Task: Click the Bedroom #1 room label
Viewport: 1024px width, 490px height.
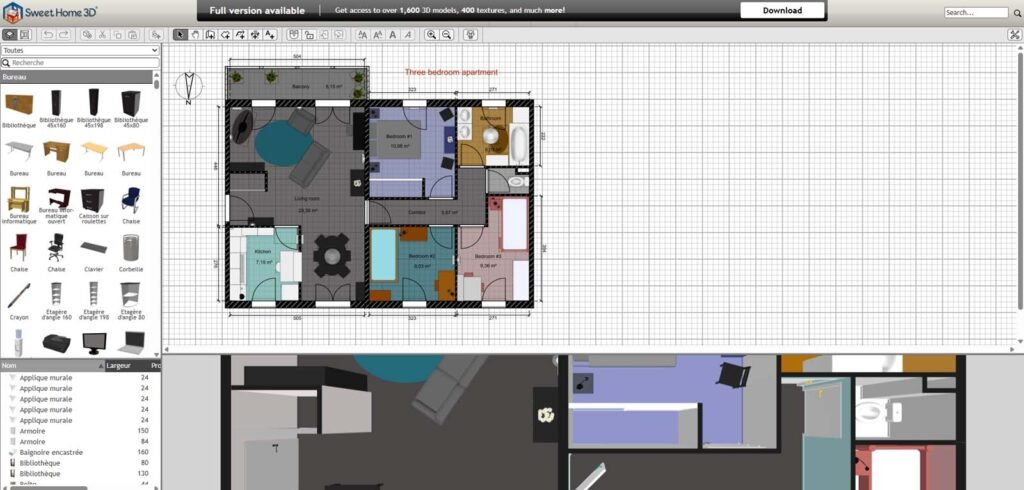Action: 400,136
